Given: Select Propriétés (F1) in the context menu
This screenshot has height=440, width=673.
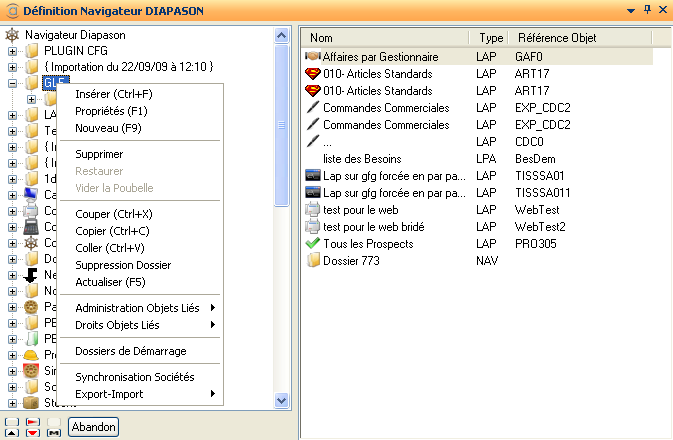Looking at the screenshot, I should [x=111, y=111].
